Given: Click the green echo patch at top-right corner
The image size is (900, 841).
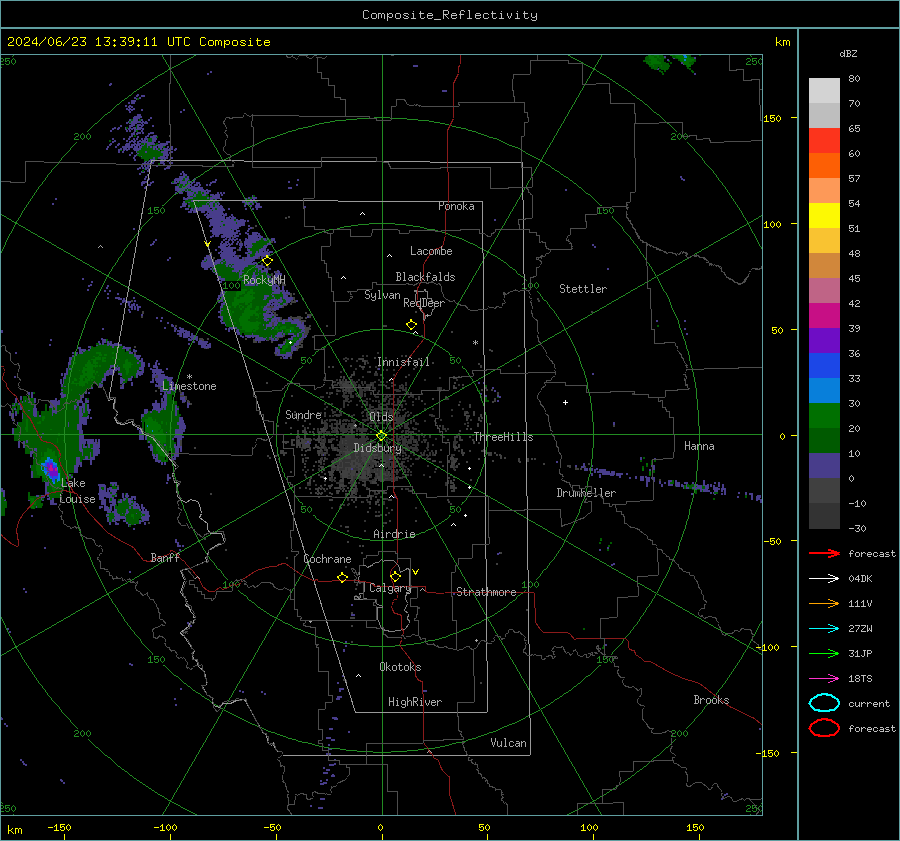Looking at the screenshot, I should tap(670, 63).
